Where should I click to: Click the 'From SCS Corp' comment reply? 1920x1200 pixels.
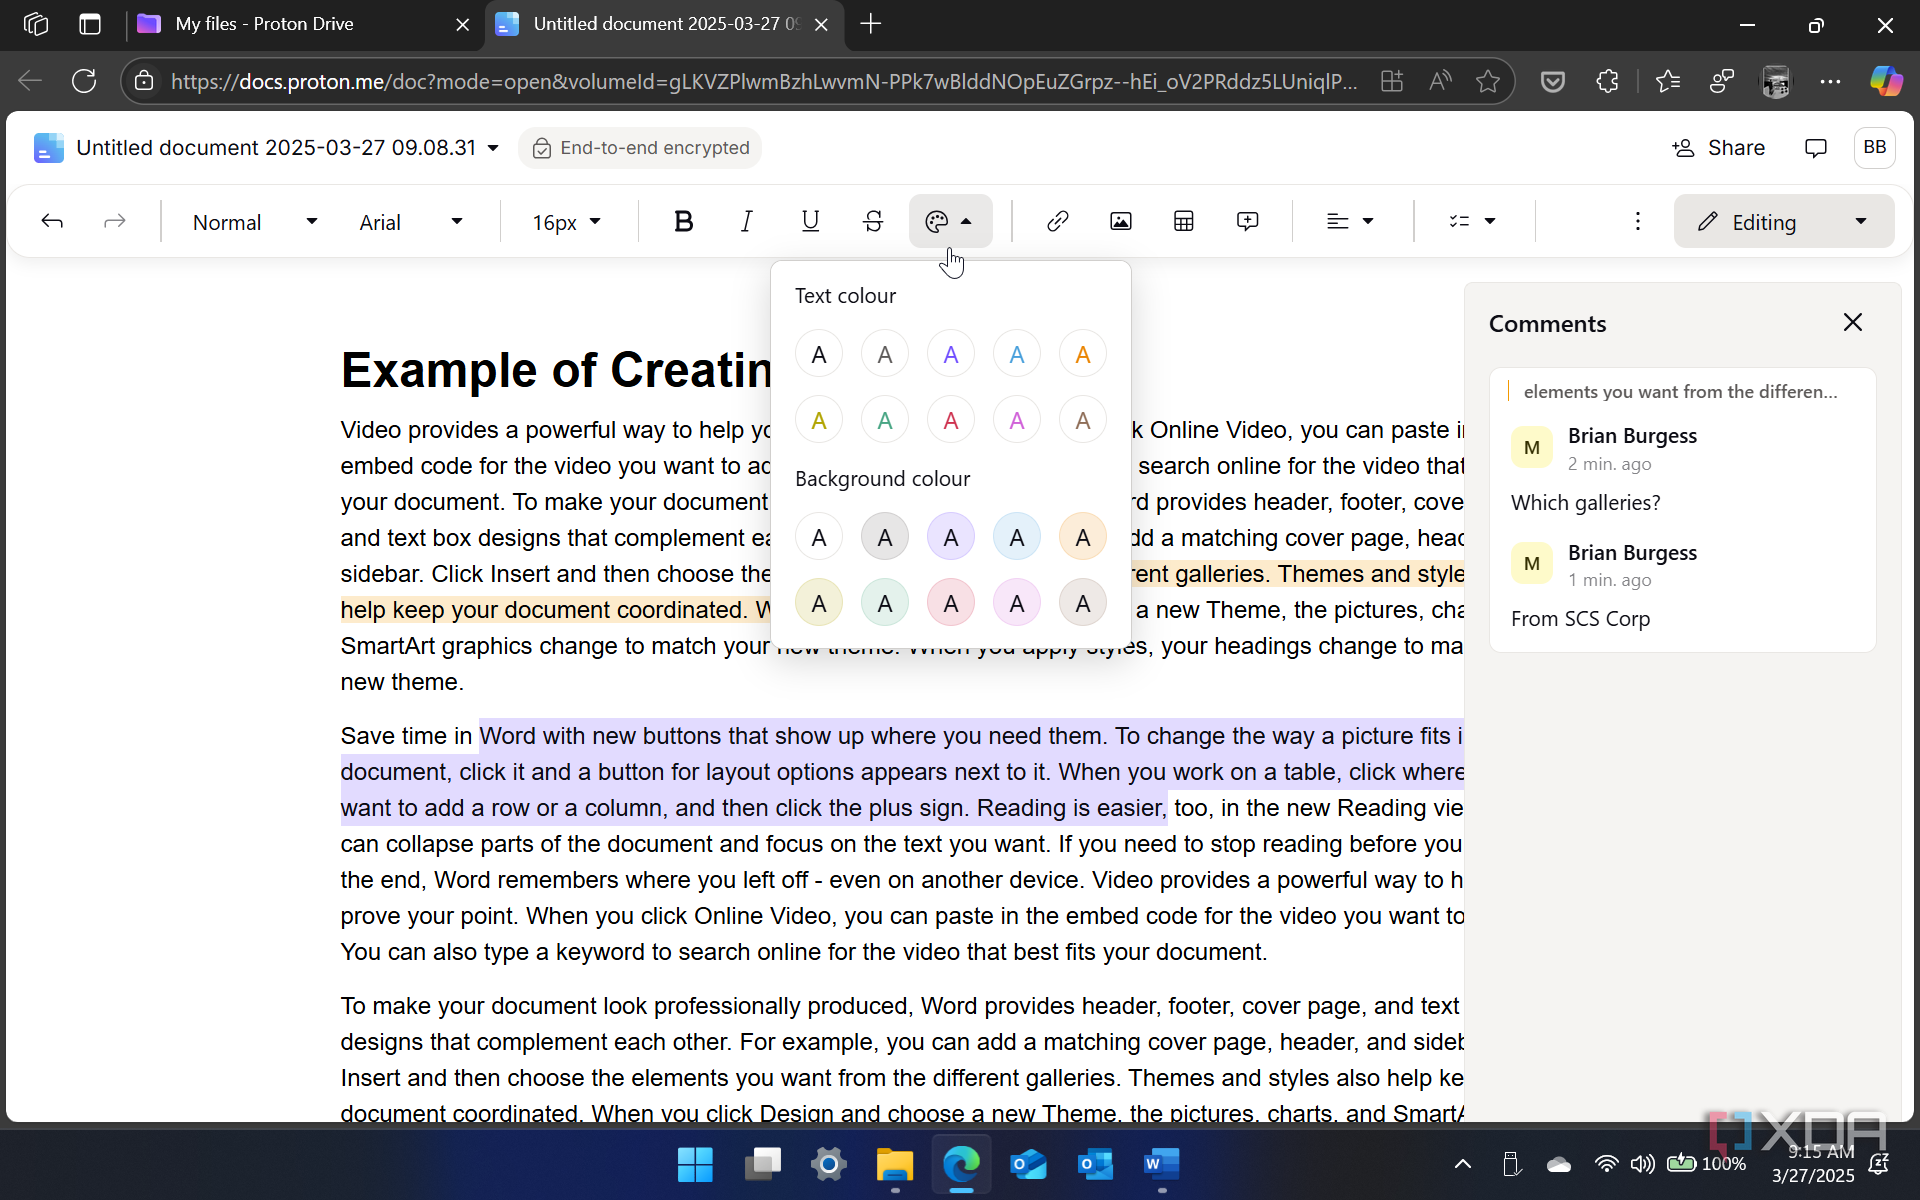[1580, 619]
